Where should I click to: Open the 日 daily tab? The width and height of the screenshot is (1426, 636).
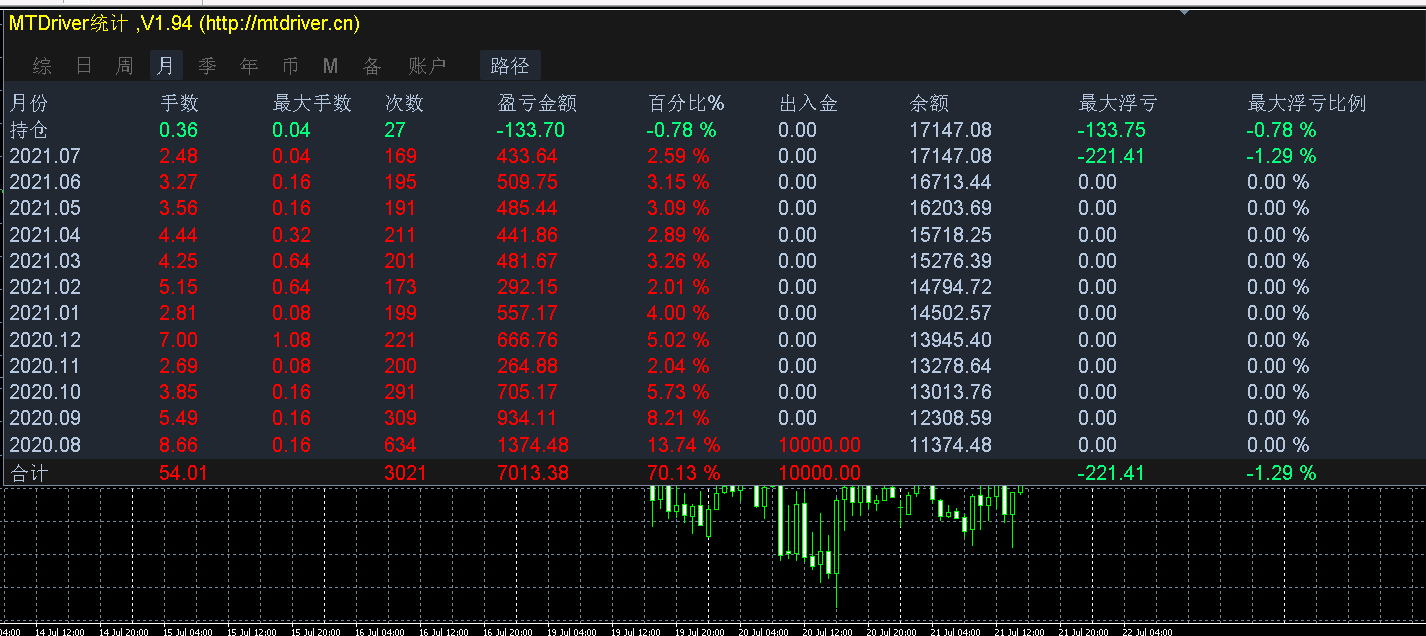[84, 66]
